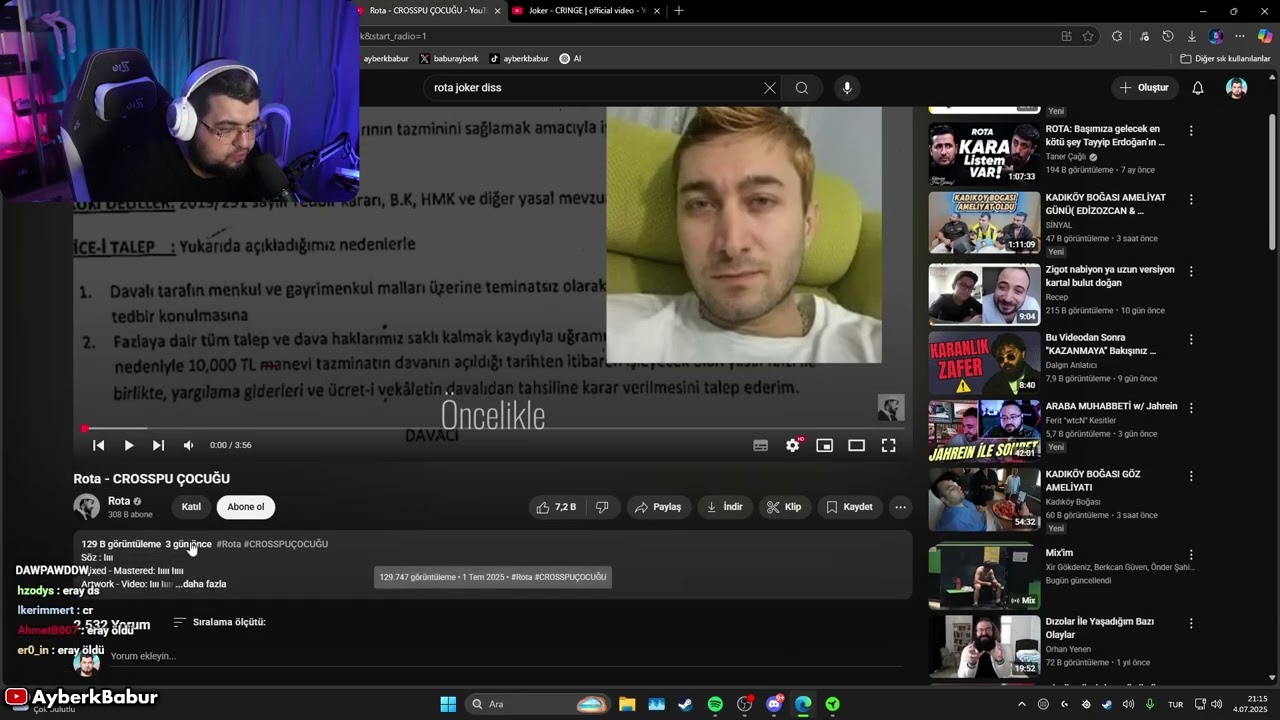
Task: Skip to the next video
Action: [158, 445]
